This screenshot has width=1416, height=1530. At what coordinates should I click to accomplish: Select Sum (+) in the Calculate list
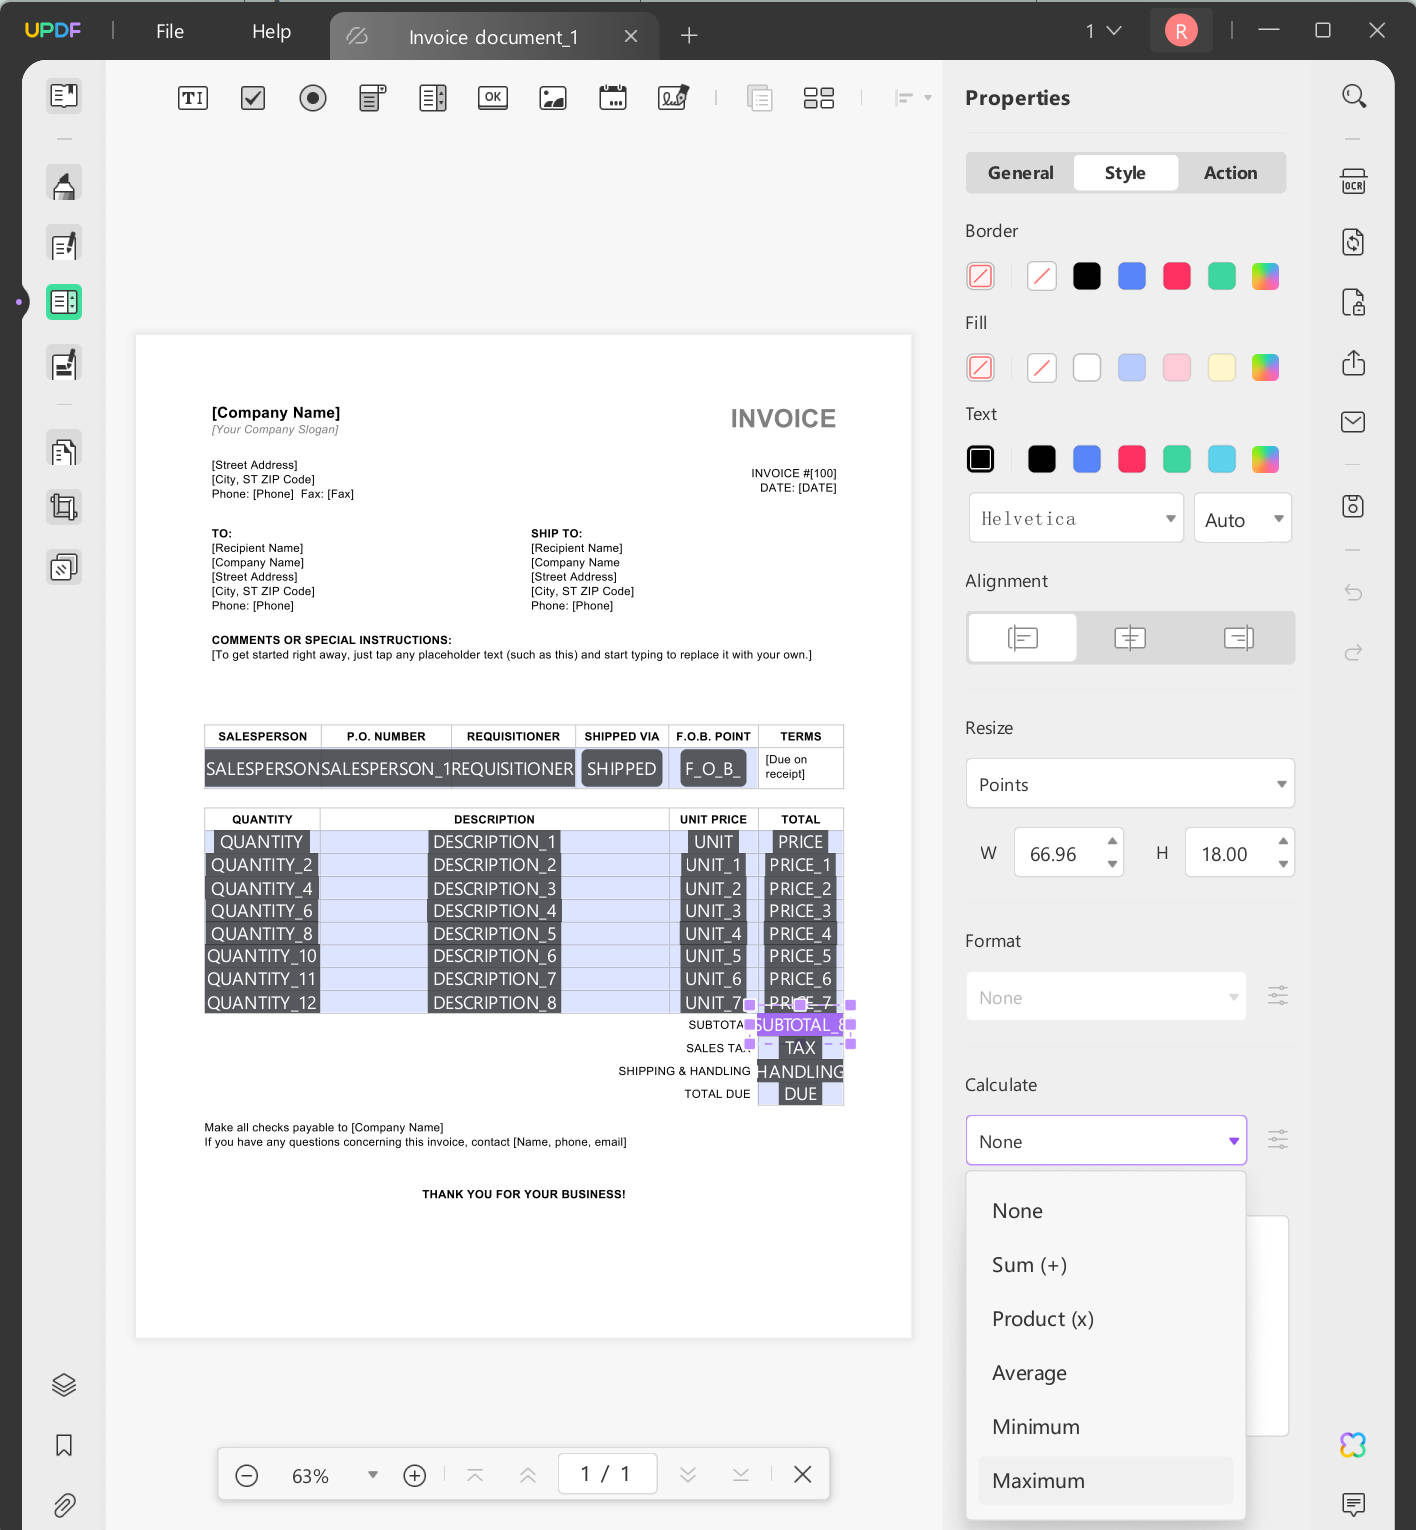pos(1029,1264)
